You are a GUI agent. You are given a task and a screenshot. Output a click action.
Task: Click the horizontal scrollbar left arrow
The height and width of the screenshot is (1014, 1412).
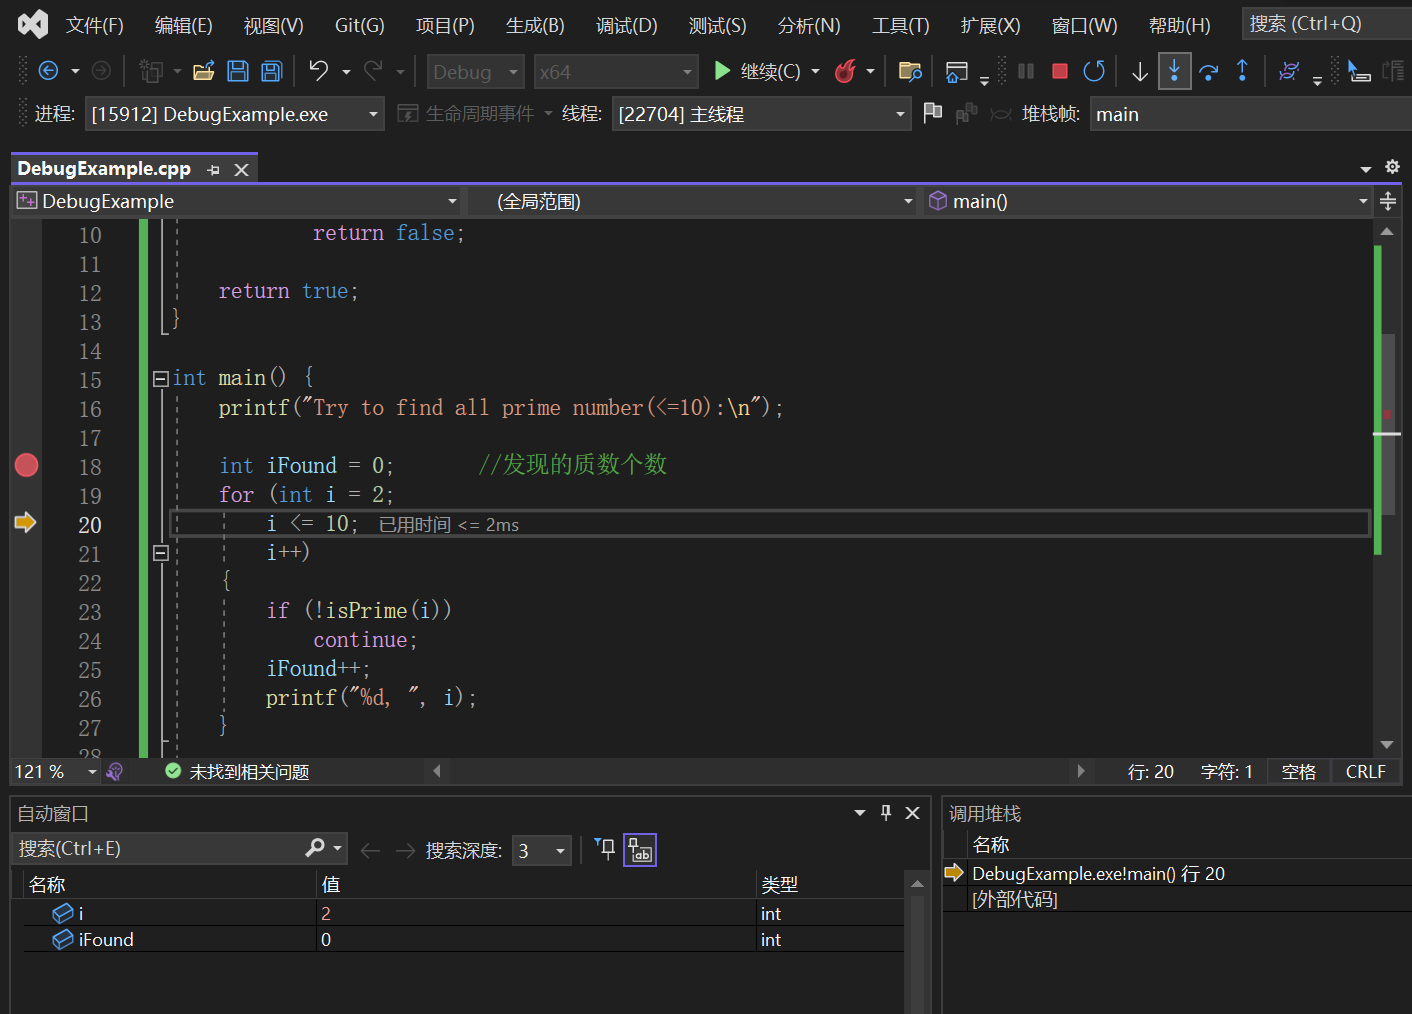[x=437, y=771]
